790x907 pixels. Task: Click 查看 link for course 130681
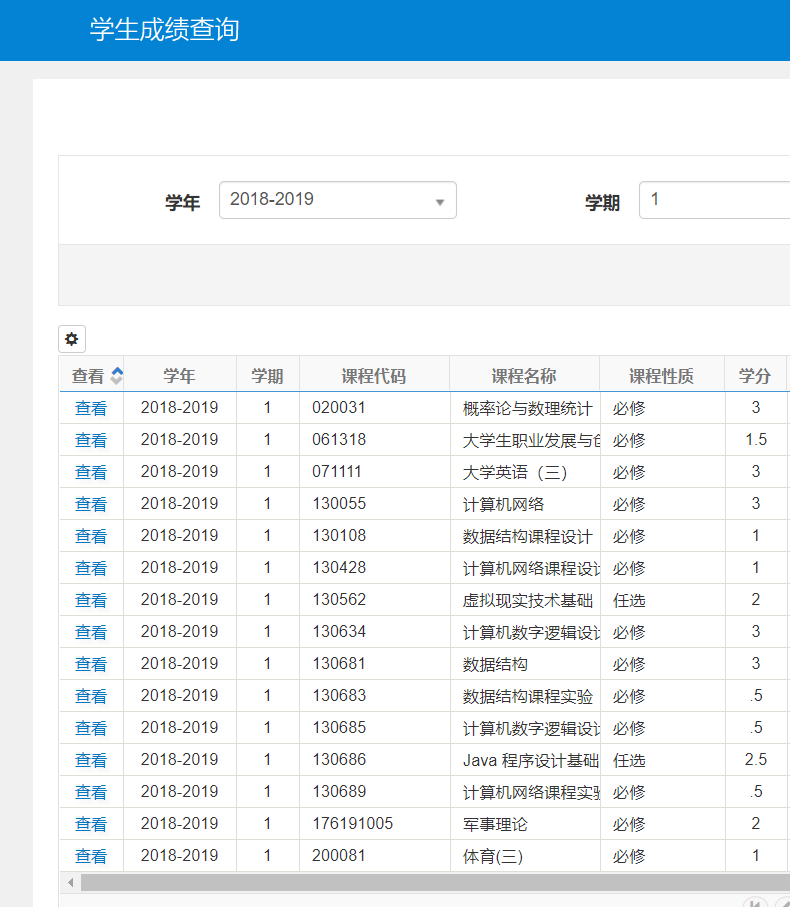tap(91, 664)
